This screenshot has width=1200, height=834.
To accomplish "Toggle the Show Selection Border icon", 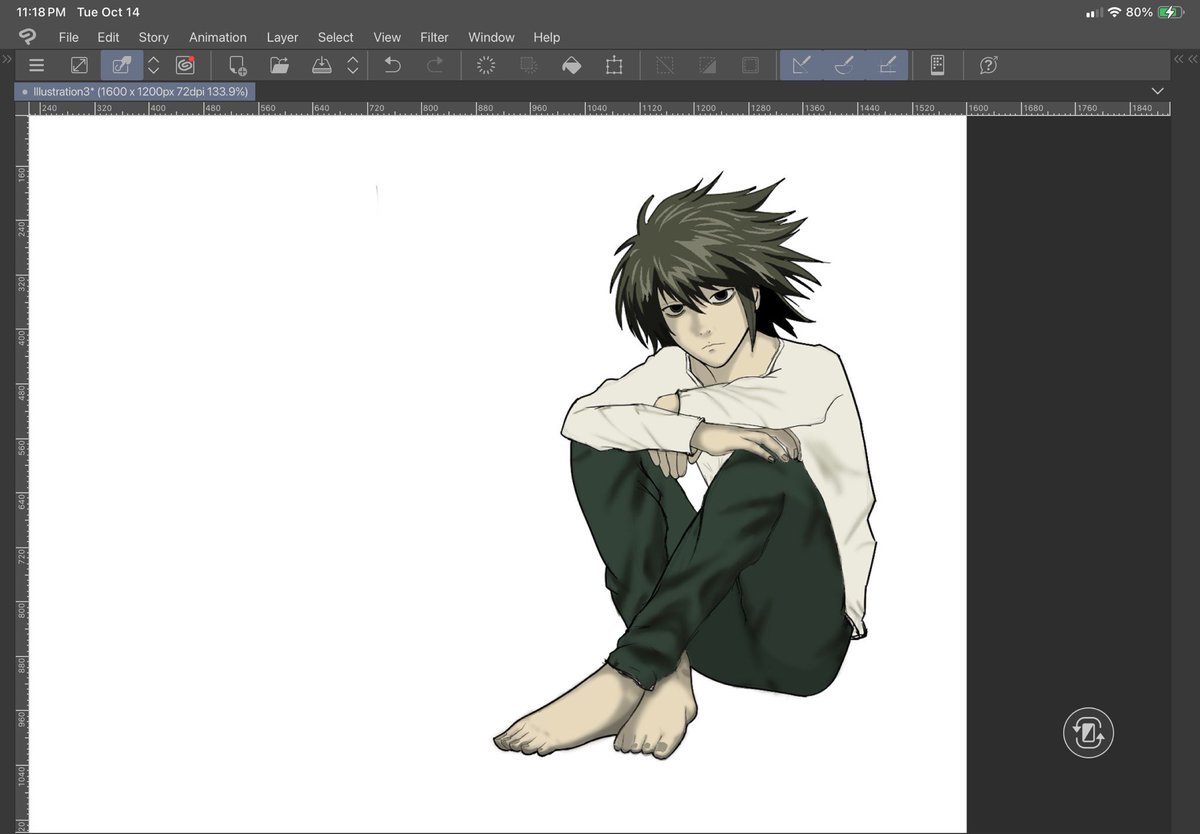I will point(750,65).
